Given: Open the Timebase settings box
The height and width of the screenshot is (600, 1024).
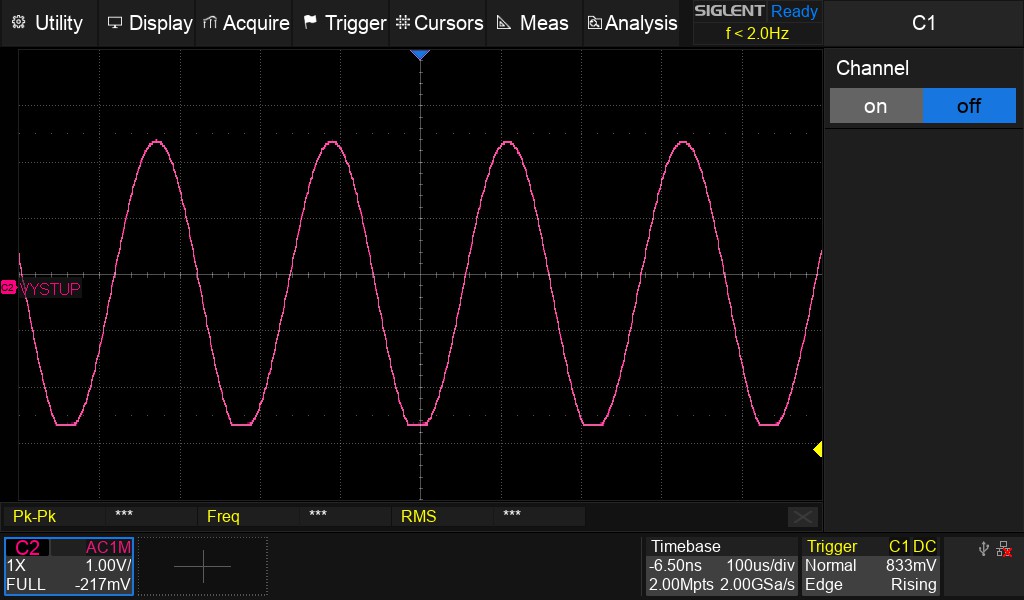Looking at the screenshot, I should pyautogui.click(x=721, y=566).
